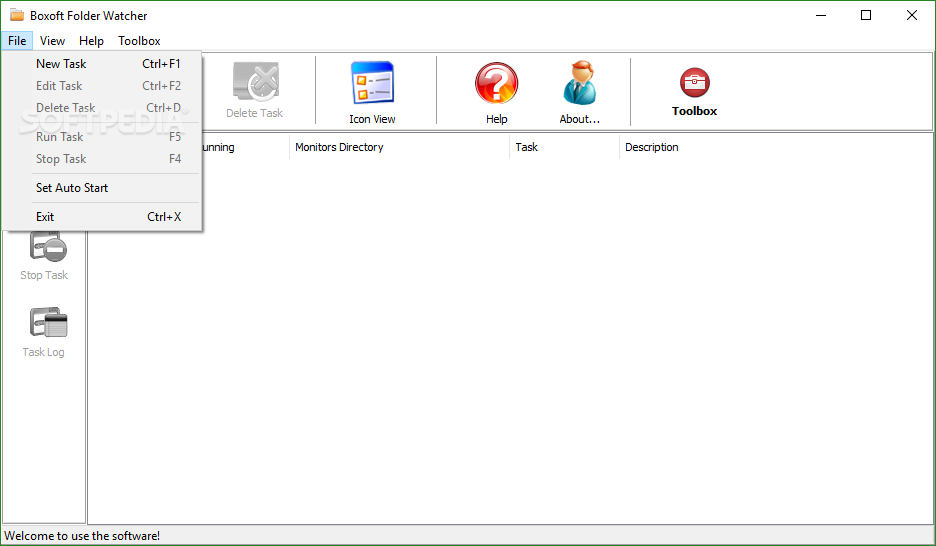
Task: Open the View menu
Action: 52,41
